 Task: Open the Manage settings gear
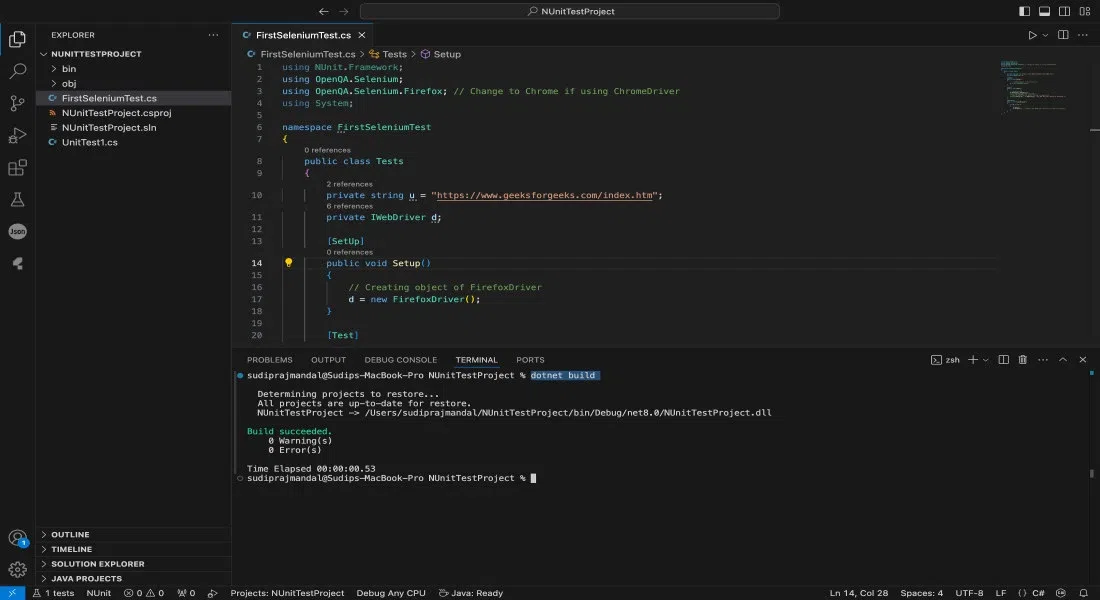point(17,569)
